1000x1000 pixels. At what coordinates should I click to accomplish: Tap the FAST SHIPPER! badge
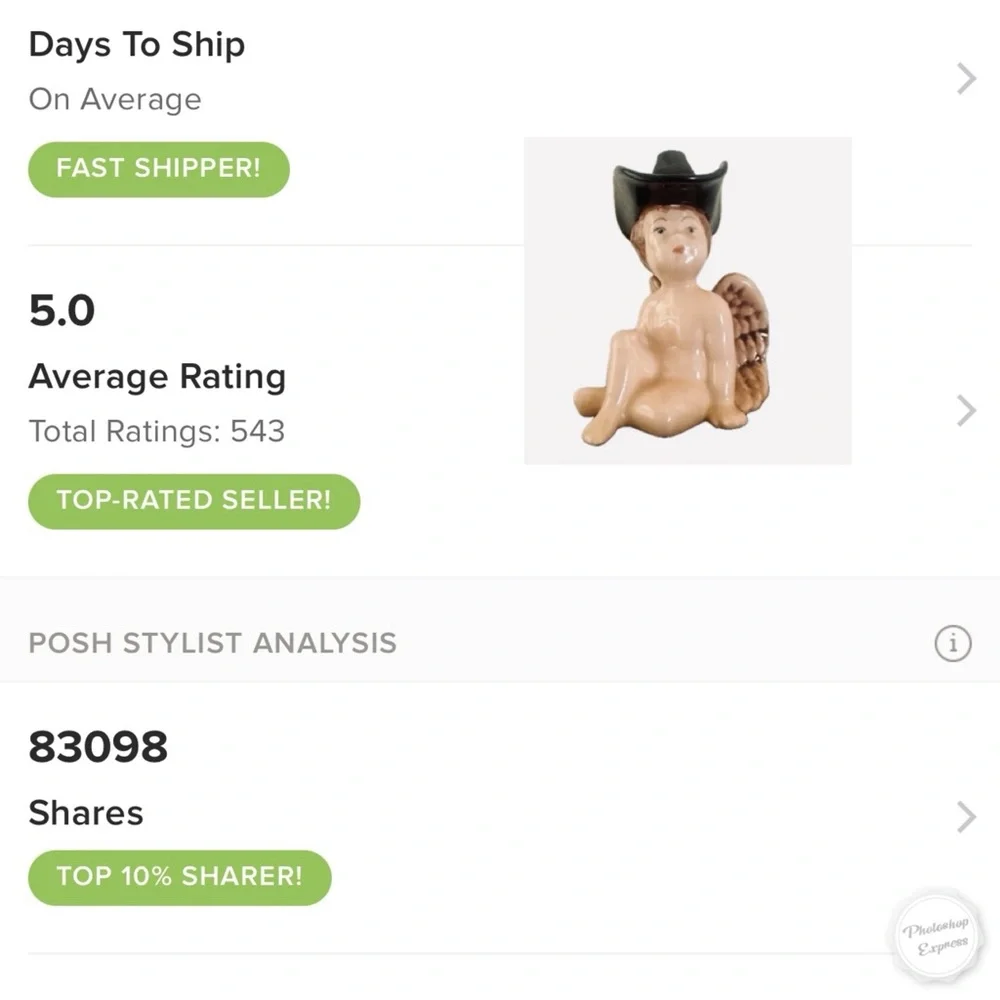pyautogui.click(x=158, y=168)
